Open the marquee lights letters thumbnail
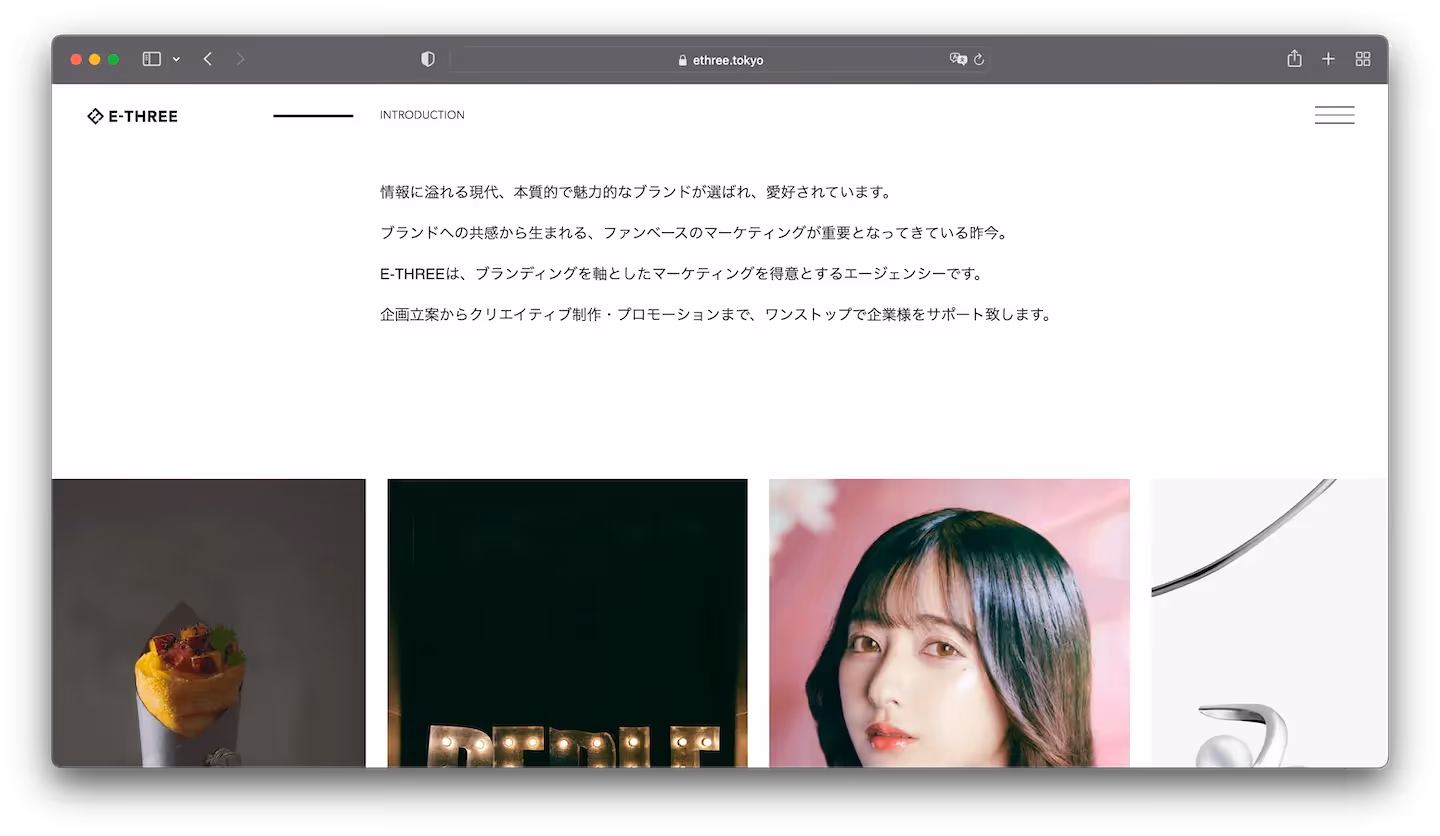1440x836 pixels. click(567, 623)
